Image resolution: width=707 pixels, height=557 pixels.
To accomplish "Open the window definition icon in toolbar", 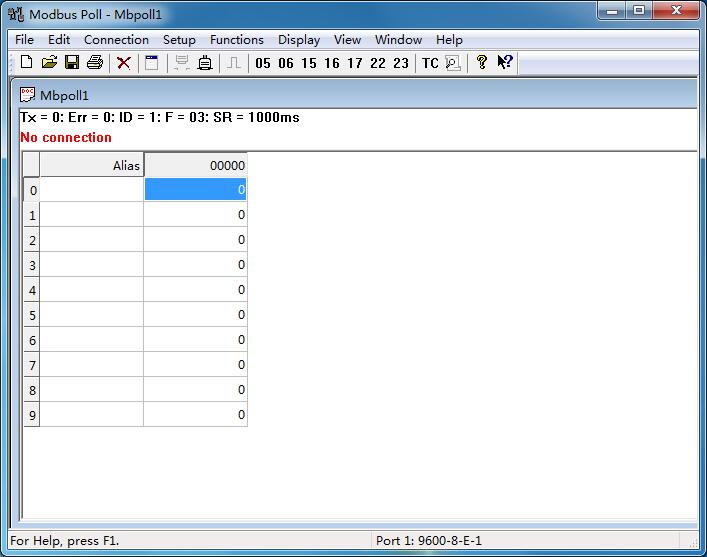I will click(152, 63).
